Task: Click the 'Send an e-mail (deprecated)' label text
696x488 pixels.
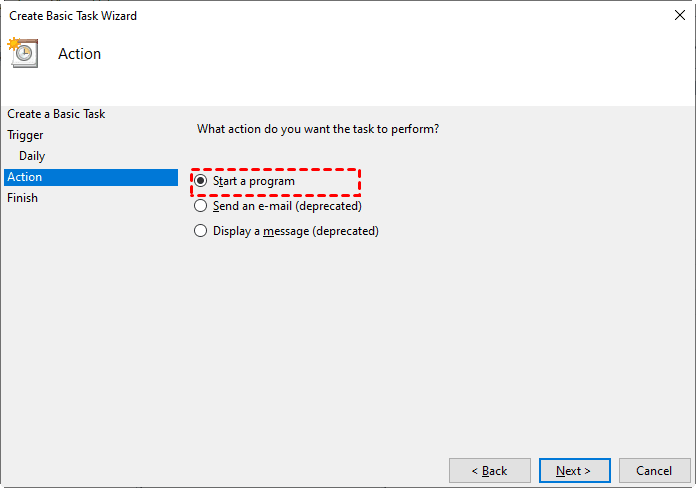Action: click(287, 206)
